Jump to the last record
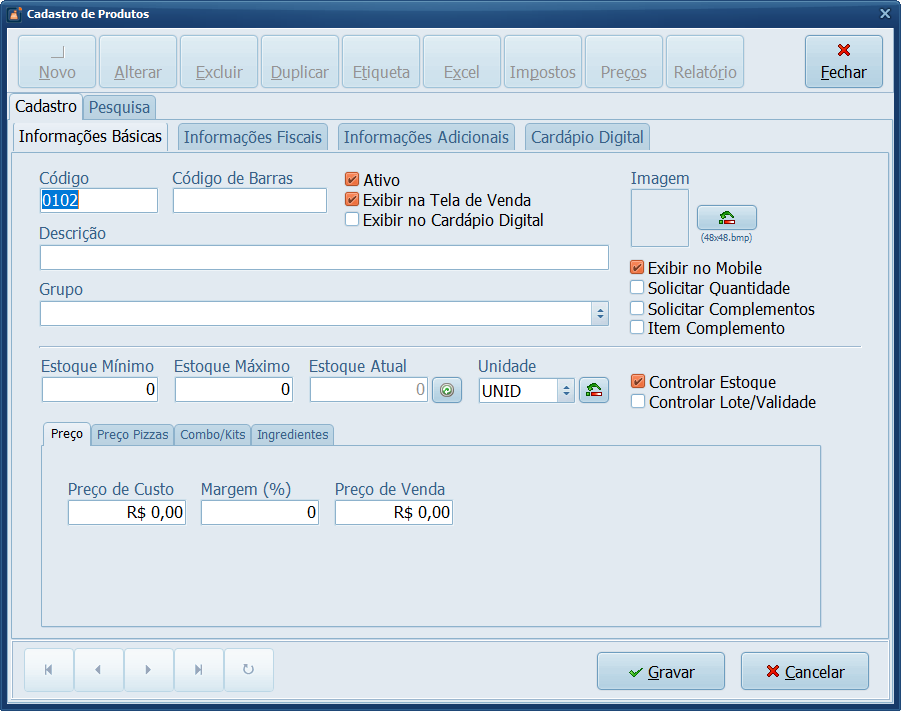Screen dimensions: 901x711 tap(198, 670)
